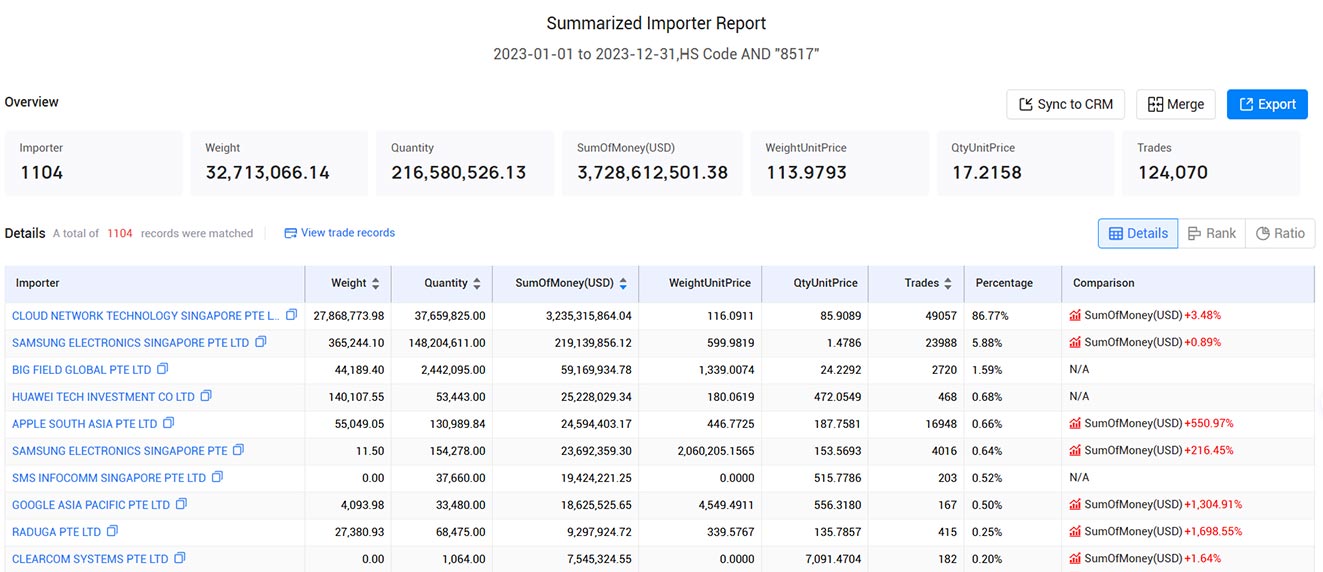Select the Importer 1104 overview card
Screen dimensions: 1323x572
click(x=94, y=162)
